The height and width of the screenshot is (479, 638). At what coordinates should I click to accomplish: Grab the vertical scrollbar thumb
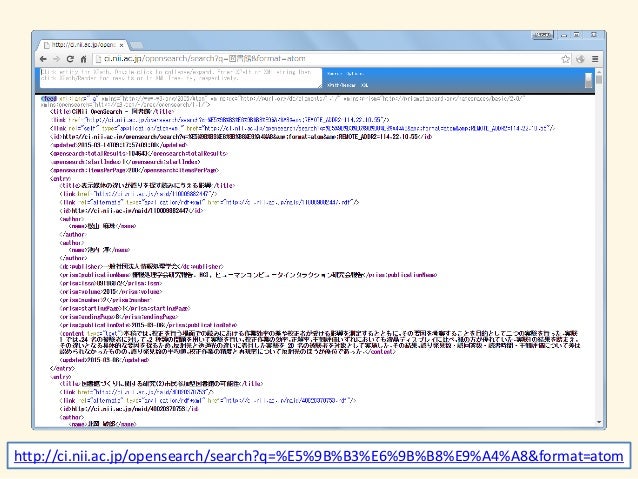pyautogui.click(x=599, y=79)
